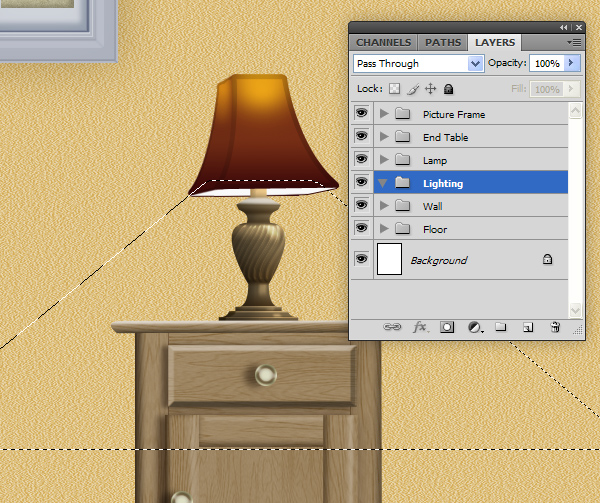
Task: Expand the End Table group
Action: pyautogui.click(x=384, y=137)
